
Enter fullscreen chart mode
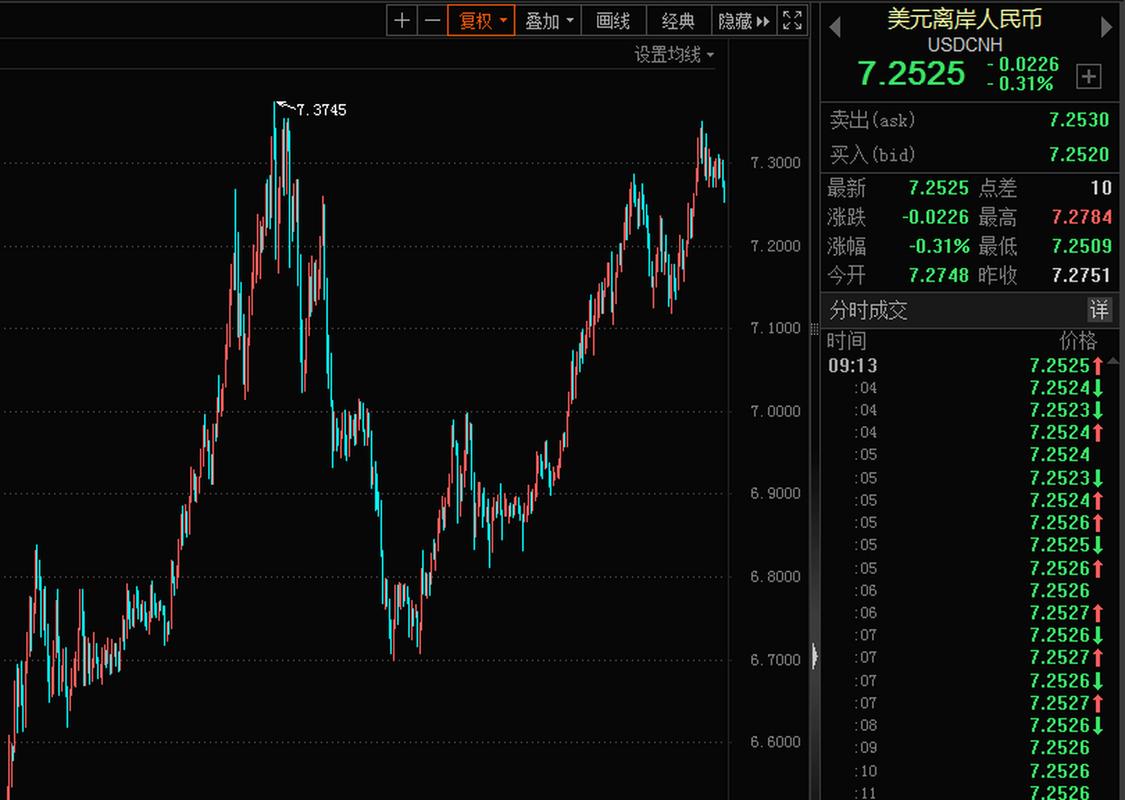[792, 20]
